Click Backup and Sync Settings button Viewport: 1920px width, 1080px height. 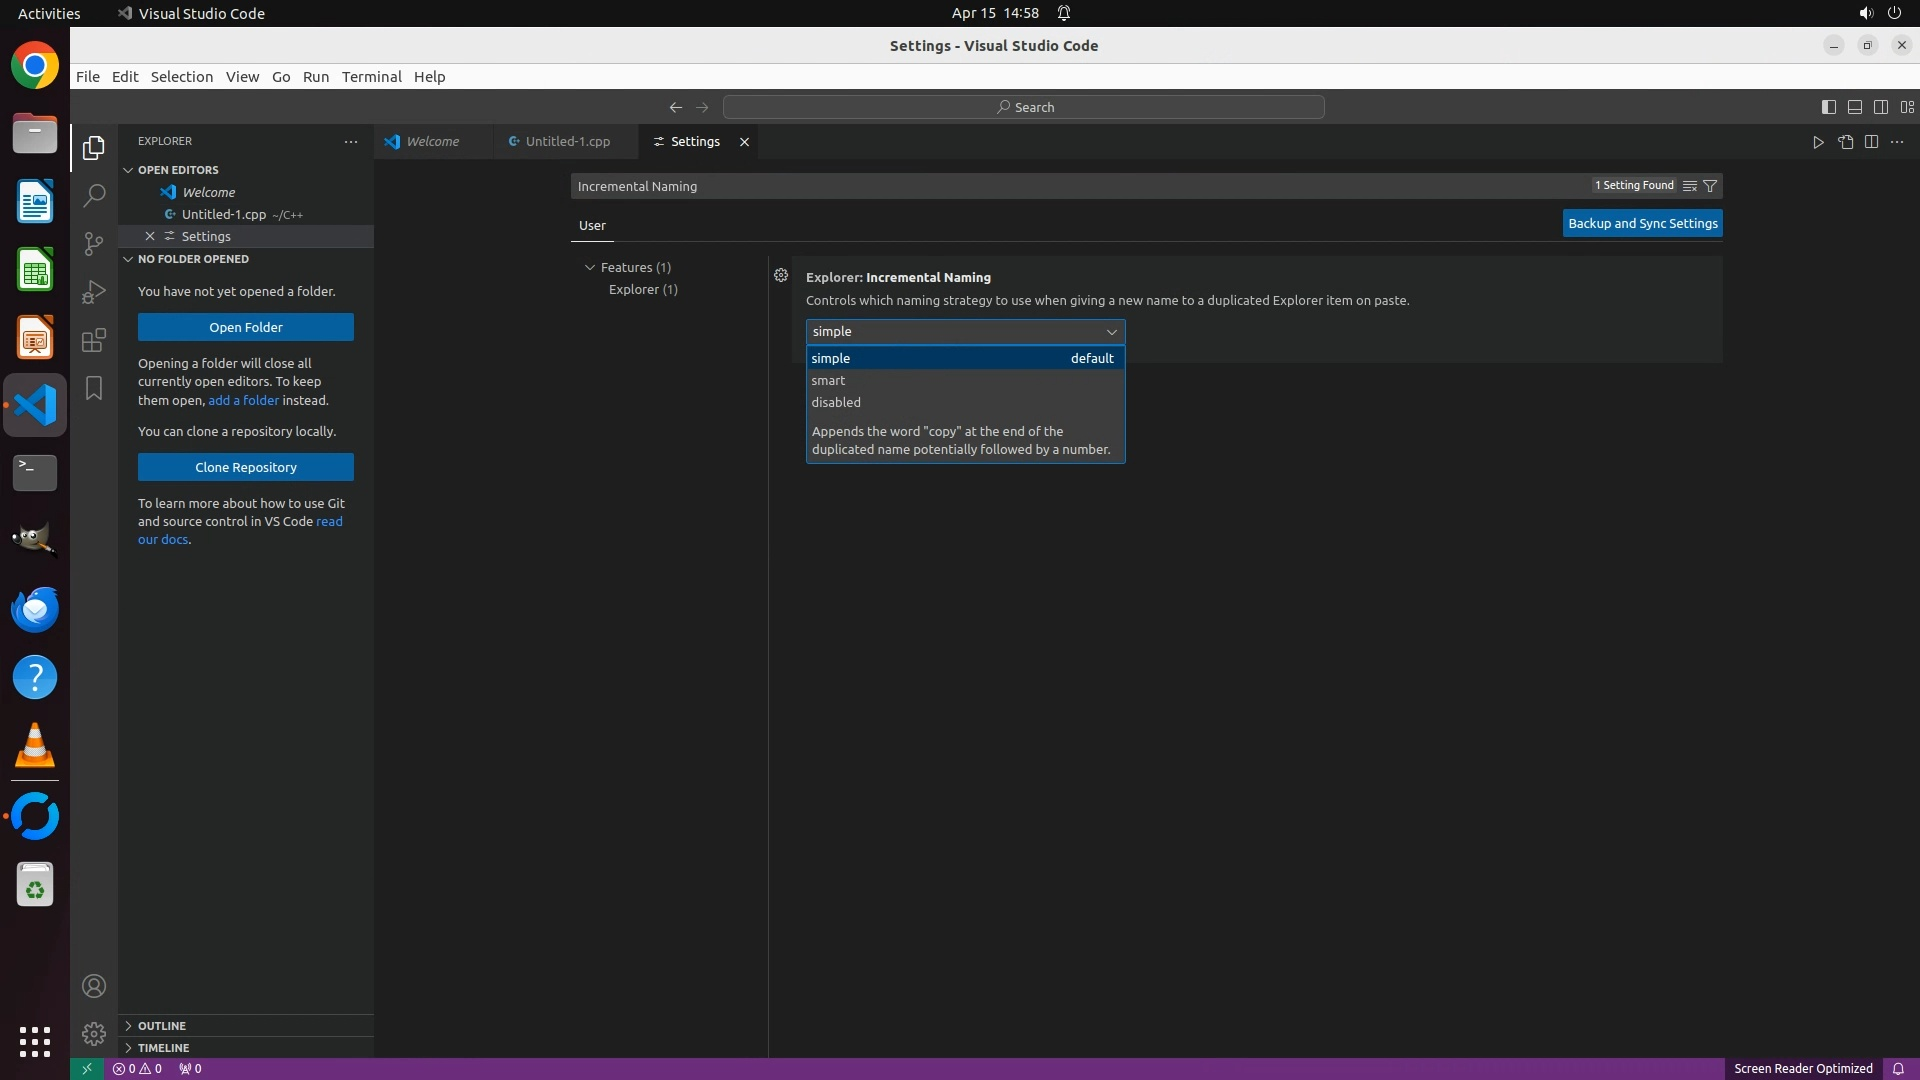point(1642,223)
